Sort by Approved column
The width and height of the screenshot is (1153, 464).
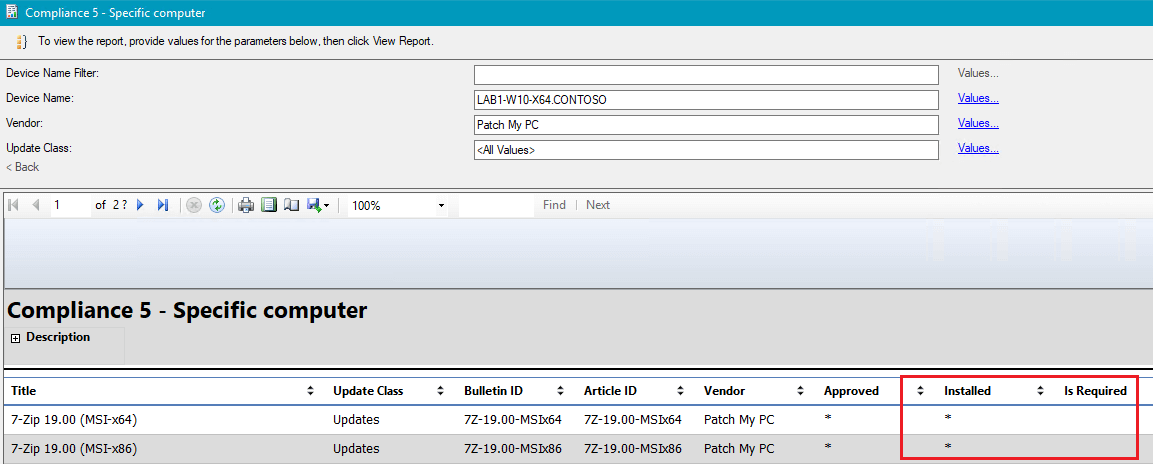point(921,391)
